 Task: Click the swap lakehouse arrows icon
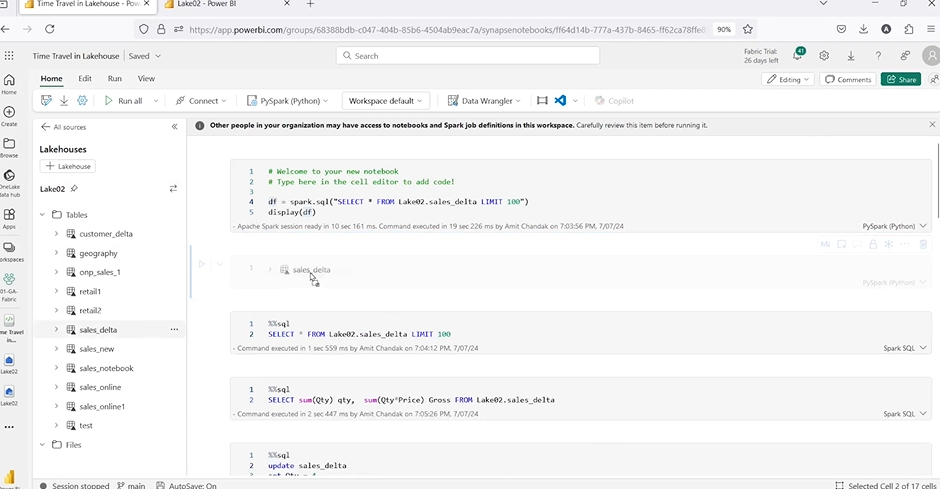(x=173, y=189)
